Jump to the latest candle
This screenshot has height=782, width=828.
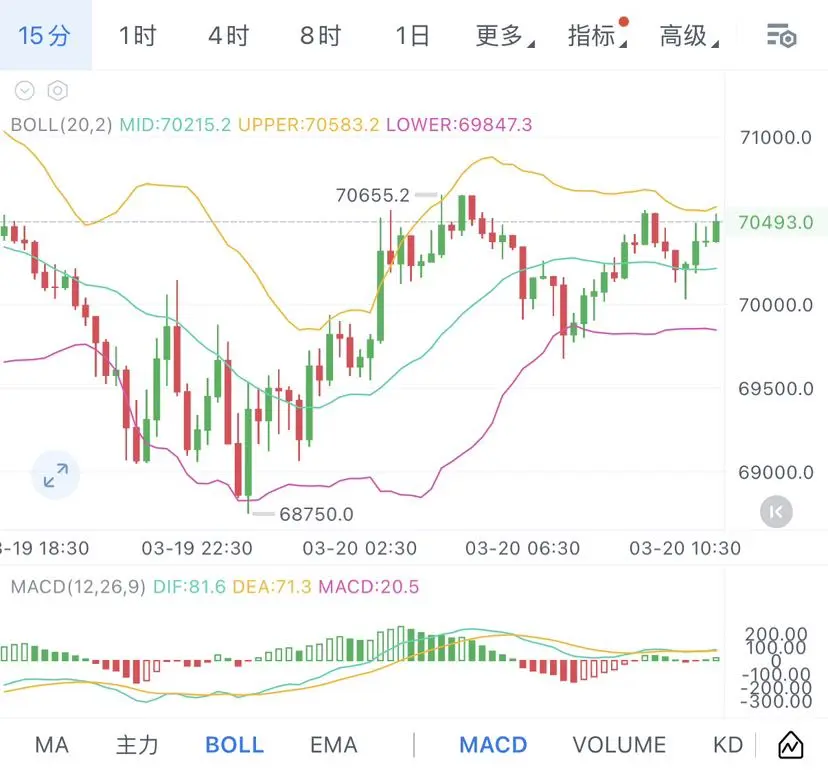tap(776, 512)
